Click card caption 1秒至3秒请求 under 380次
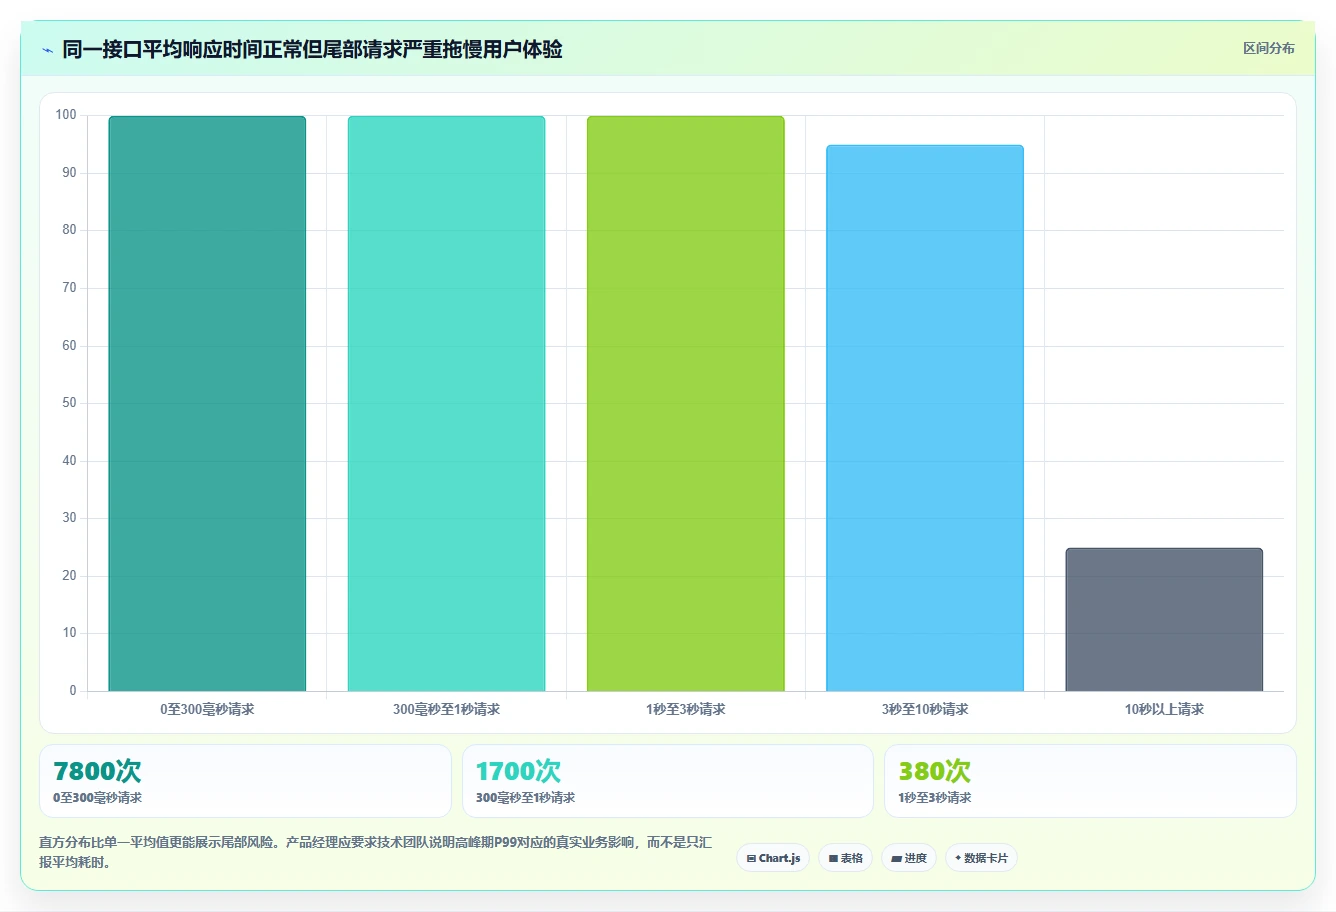Image resolution: width=1336 pixels, height=912 pixels. click(x=934, y=798)
